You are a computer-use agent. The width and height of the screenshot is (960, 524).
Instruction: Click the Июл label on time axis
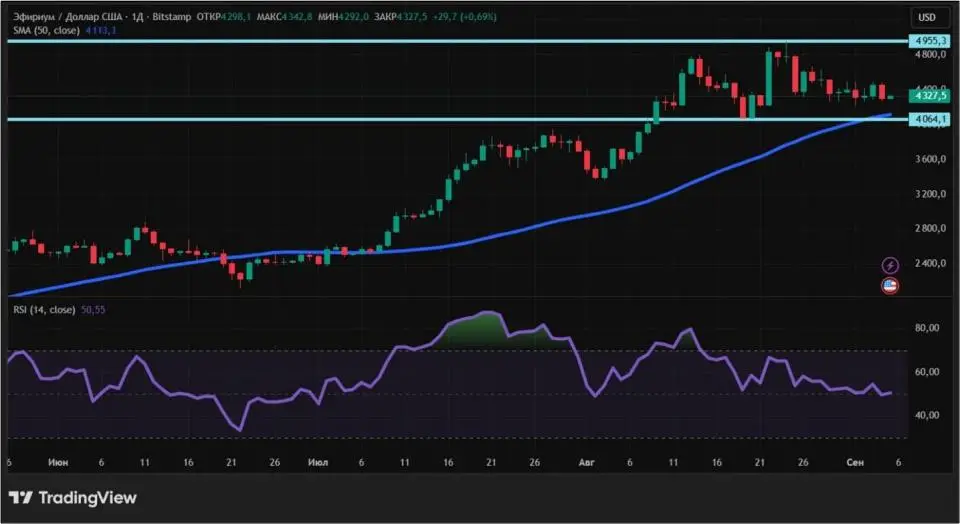[319, 464]
